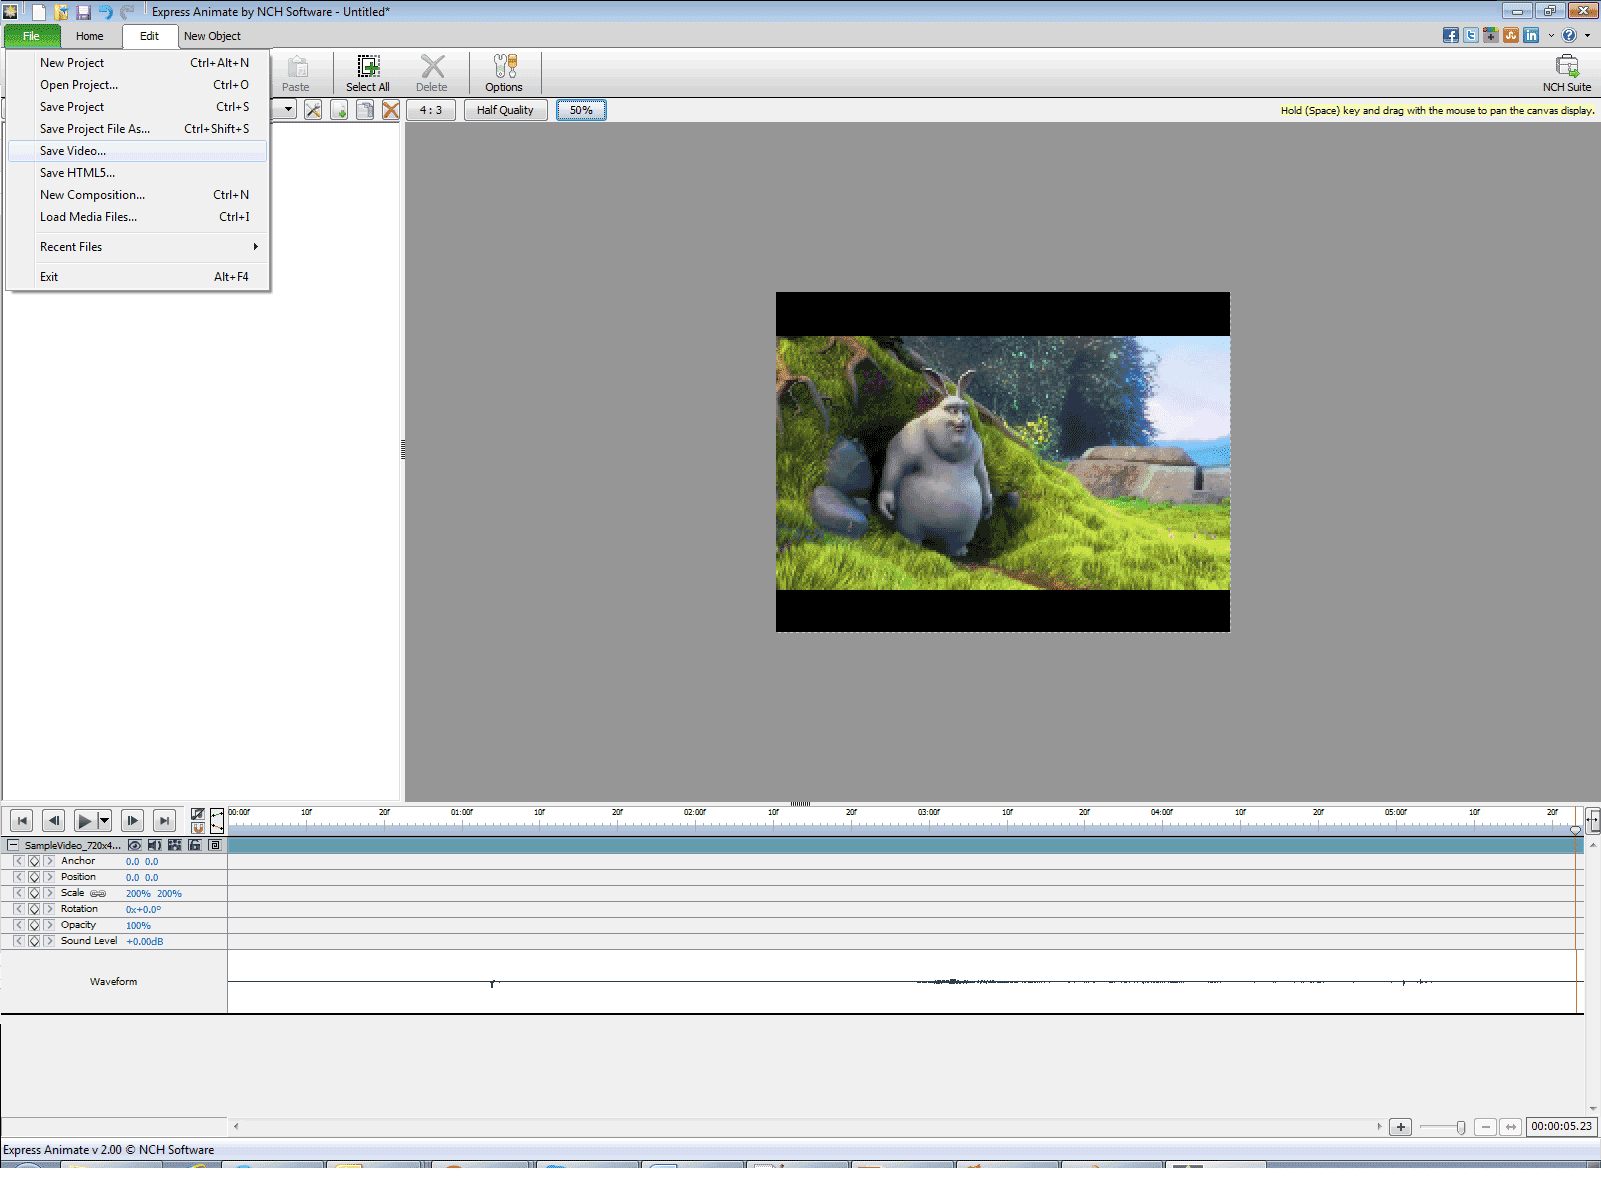Click the Scale link proportions chain icon
Viewport: 1601px width, 1200px height.
coord(98,893)
